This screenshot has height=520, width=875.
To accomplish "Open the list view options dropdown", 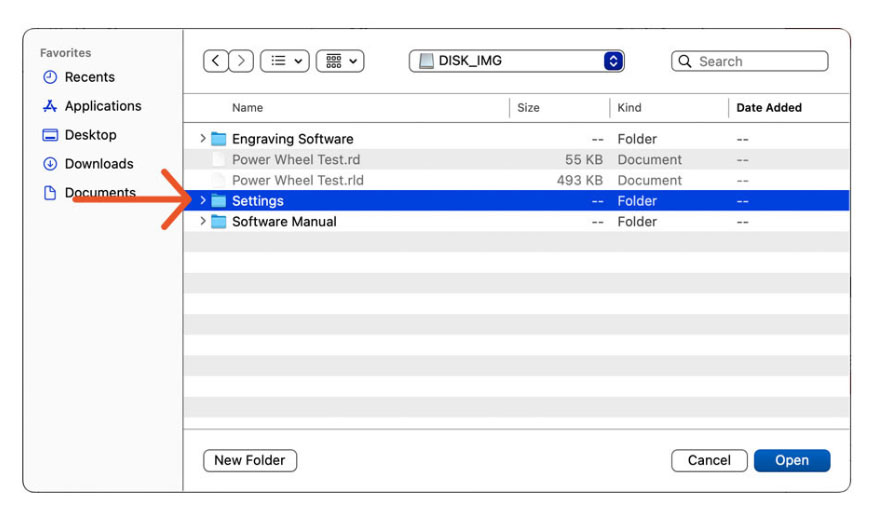I will 285,61.
